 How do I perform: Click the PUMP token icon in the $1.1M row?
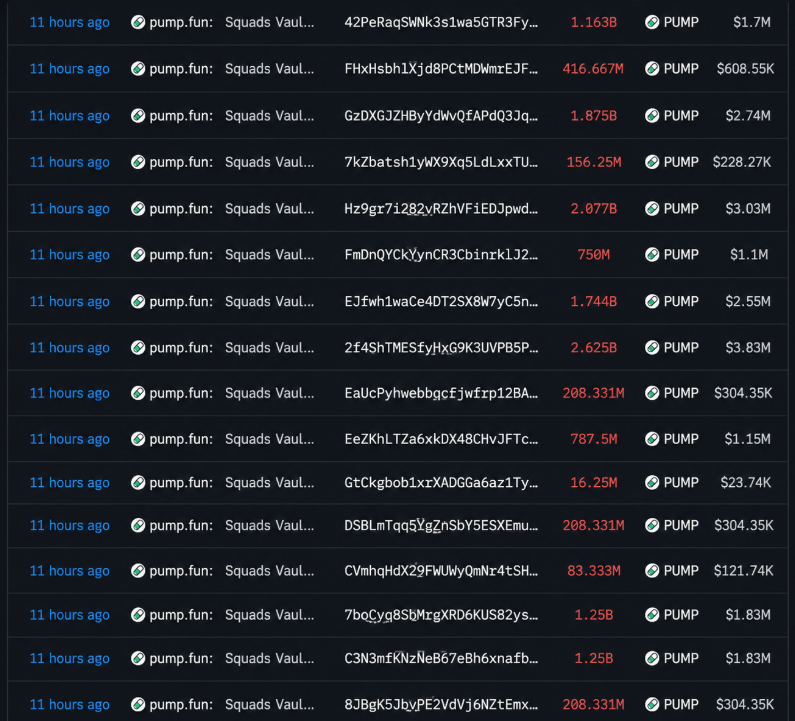coord(652,255)
